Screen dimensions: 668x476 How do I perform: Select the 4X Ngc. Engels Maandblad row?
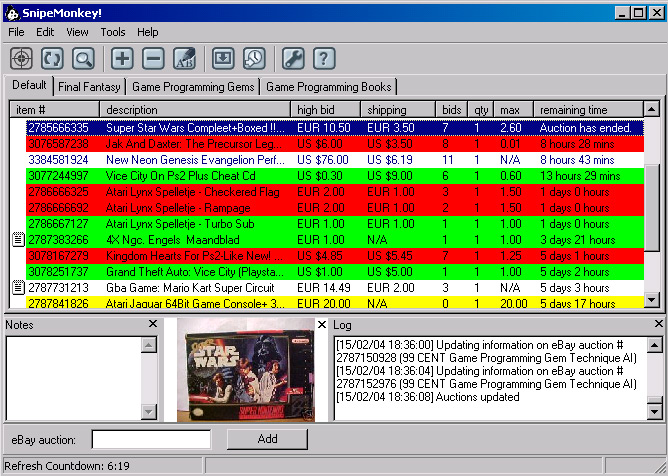335,240
